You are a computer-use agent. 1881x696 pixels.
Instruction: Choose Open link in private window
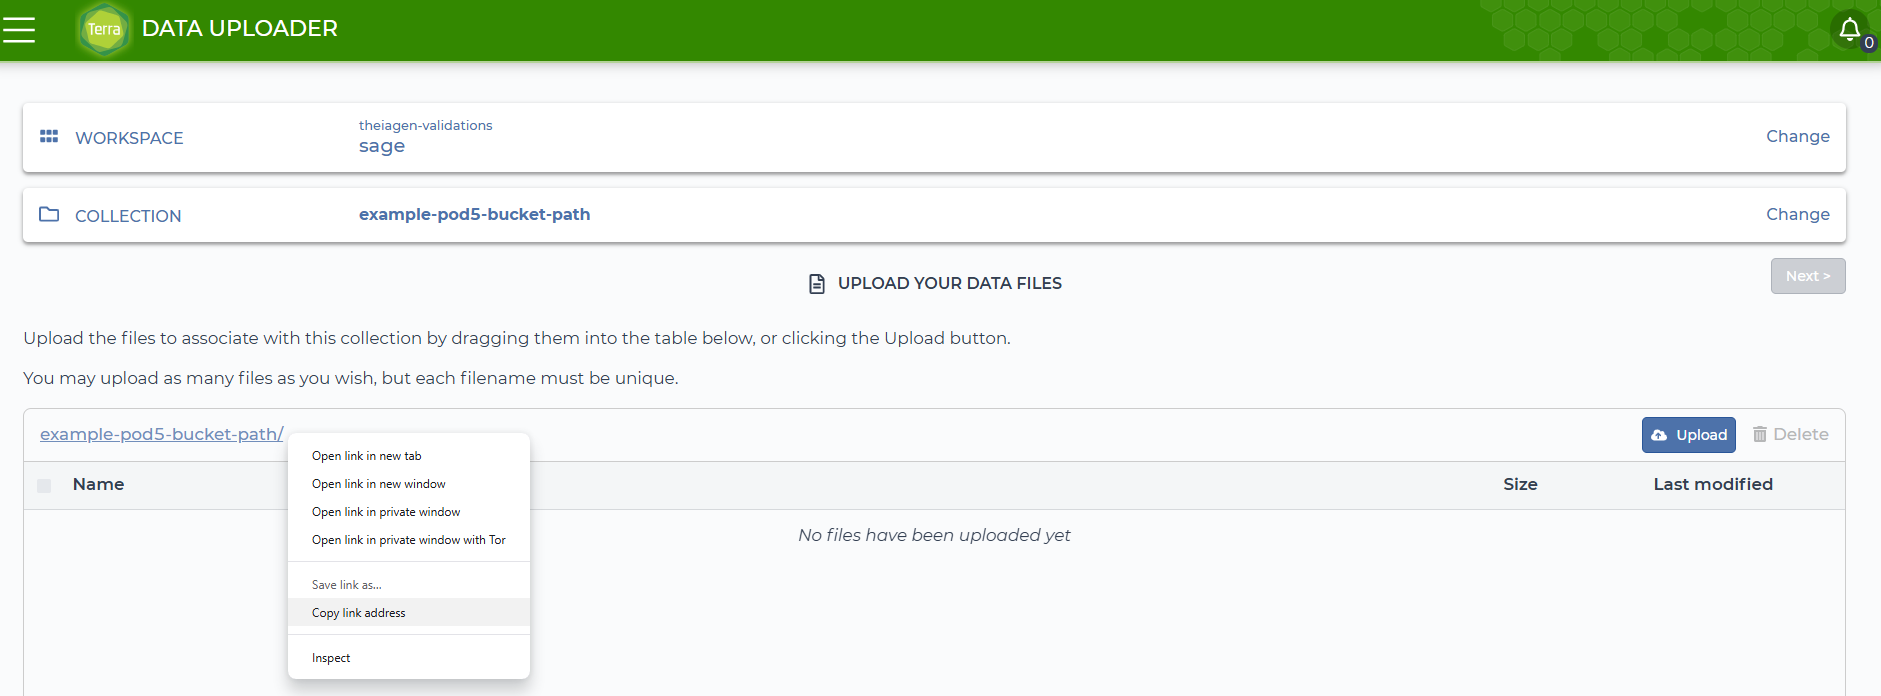tap(386, 512)
